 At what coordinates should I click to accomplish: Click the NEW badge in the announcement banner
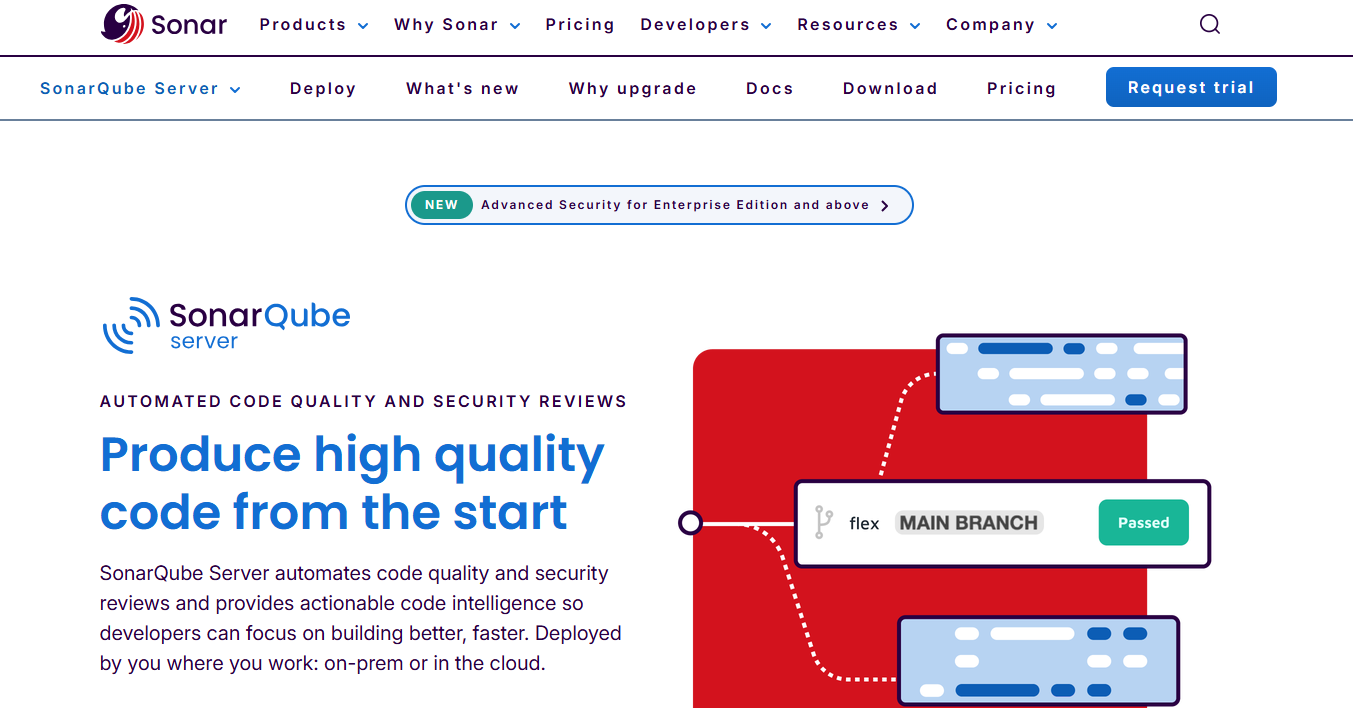tap(441, 205)
